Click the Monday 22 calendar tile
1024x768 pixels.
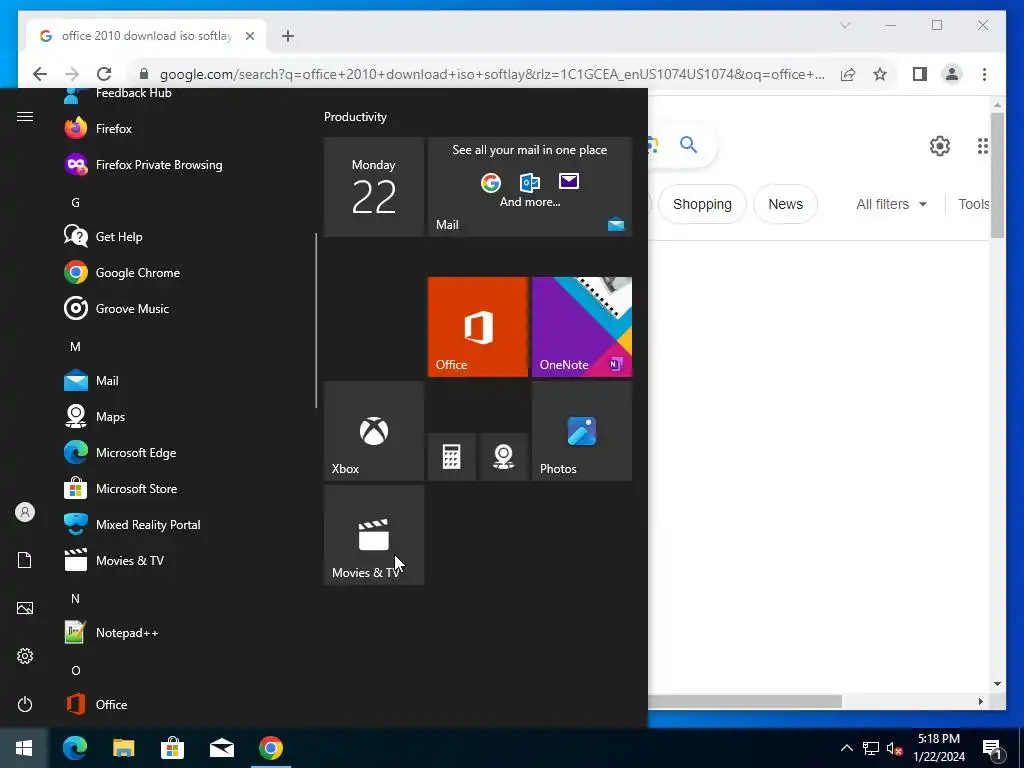(x=374, y=187)
